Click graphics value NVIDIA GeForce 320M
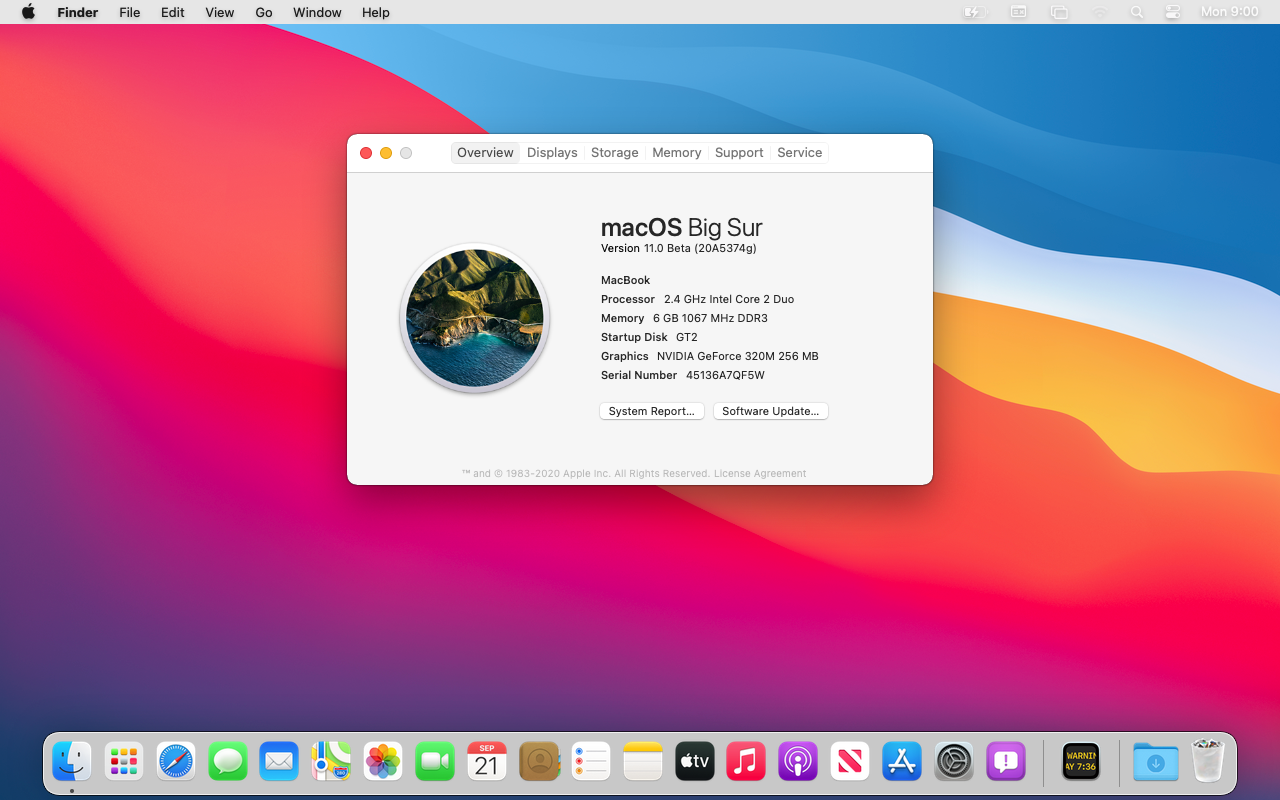Viewport: 1280px width, 800px height. coord(738,356)
